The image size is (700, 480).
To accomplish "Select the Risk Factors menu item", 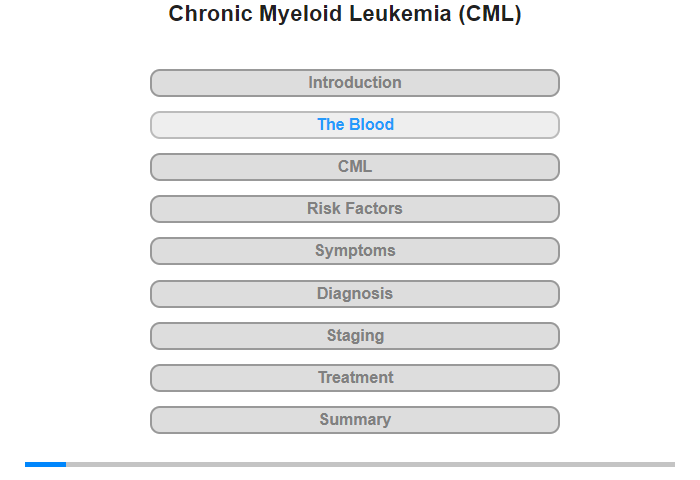I will click(355, 209).
